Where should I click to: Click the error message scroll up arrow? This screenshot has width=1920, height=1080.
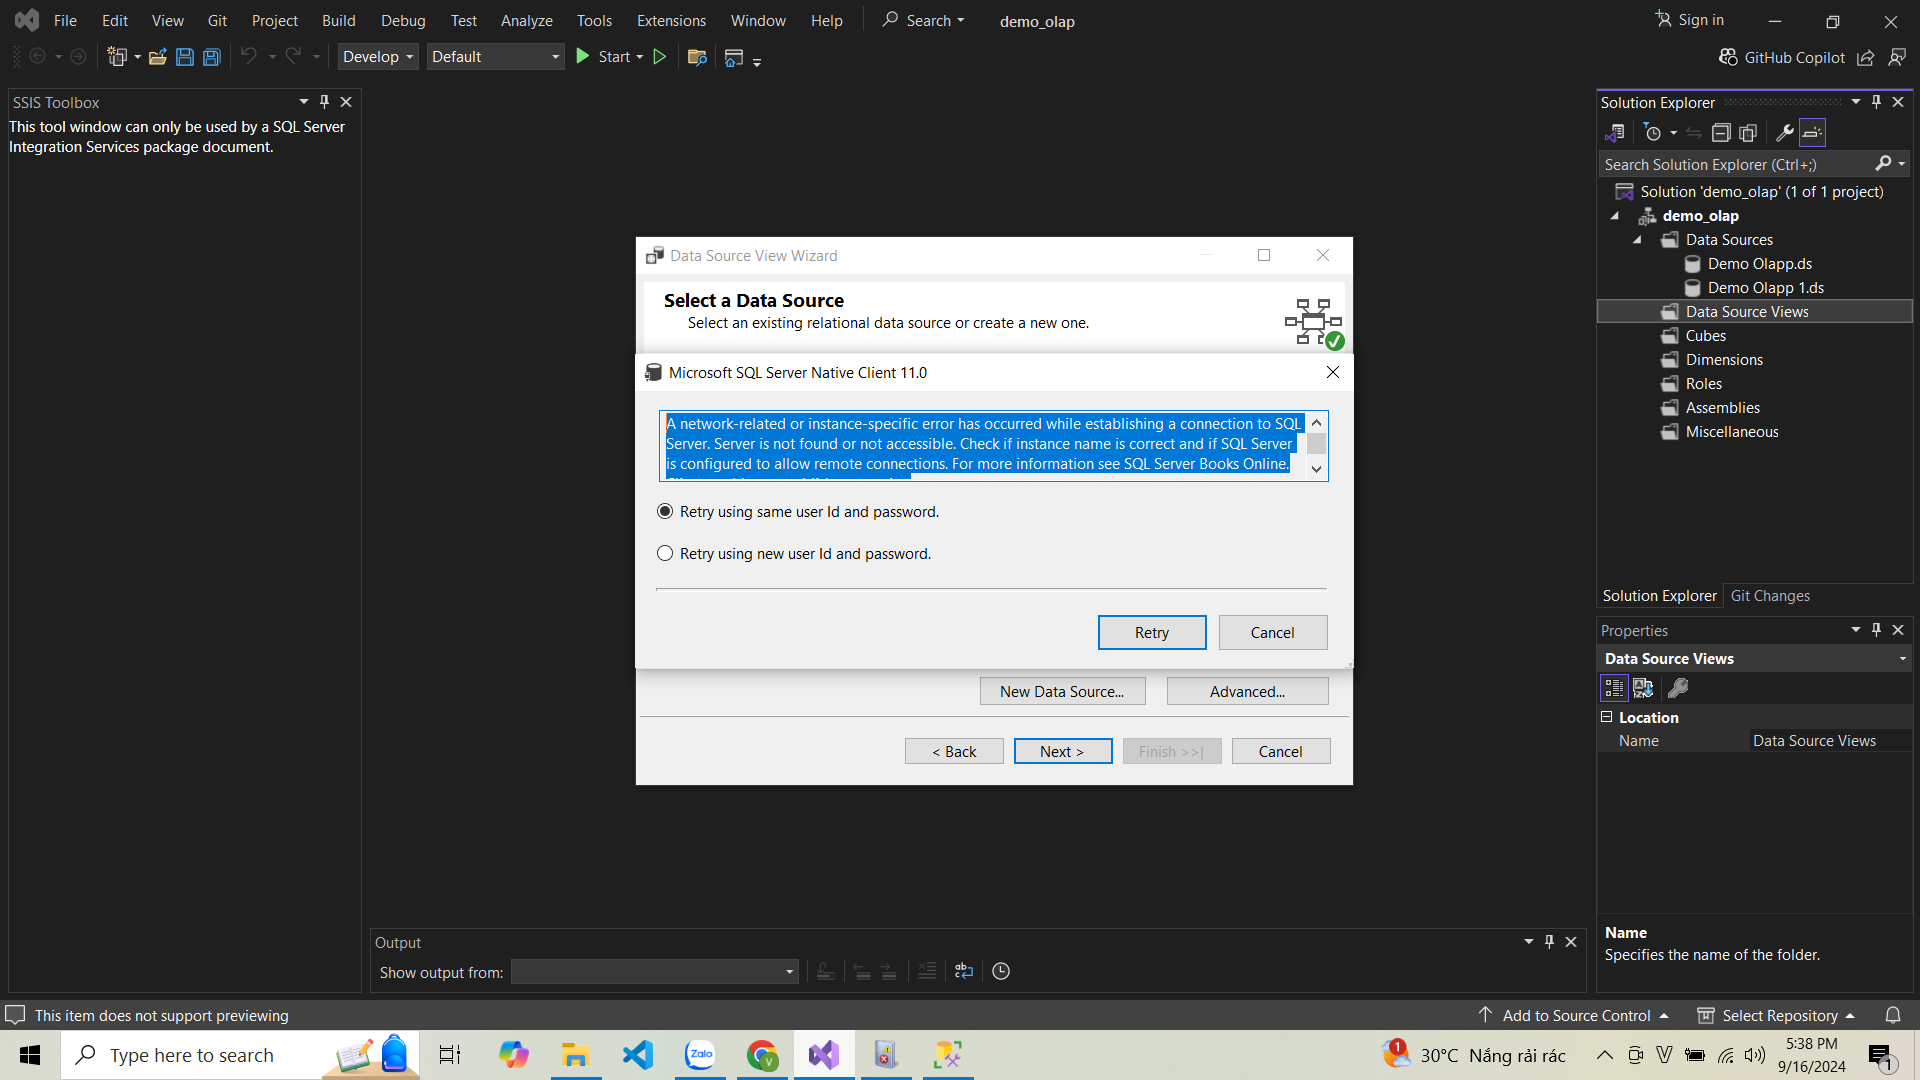click(x=1317, y=422)
